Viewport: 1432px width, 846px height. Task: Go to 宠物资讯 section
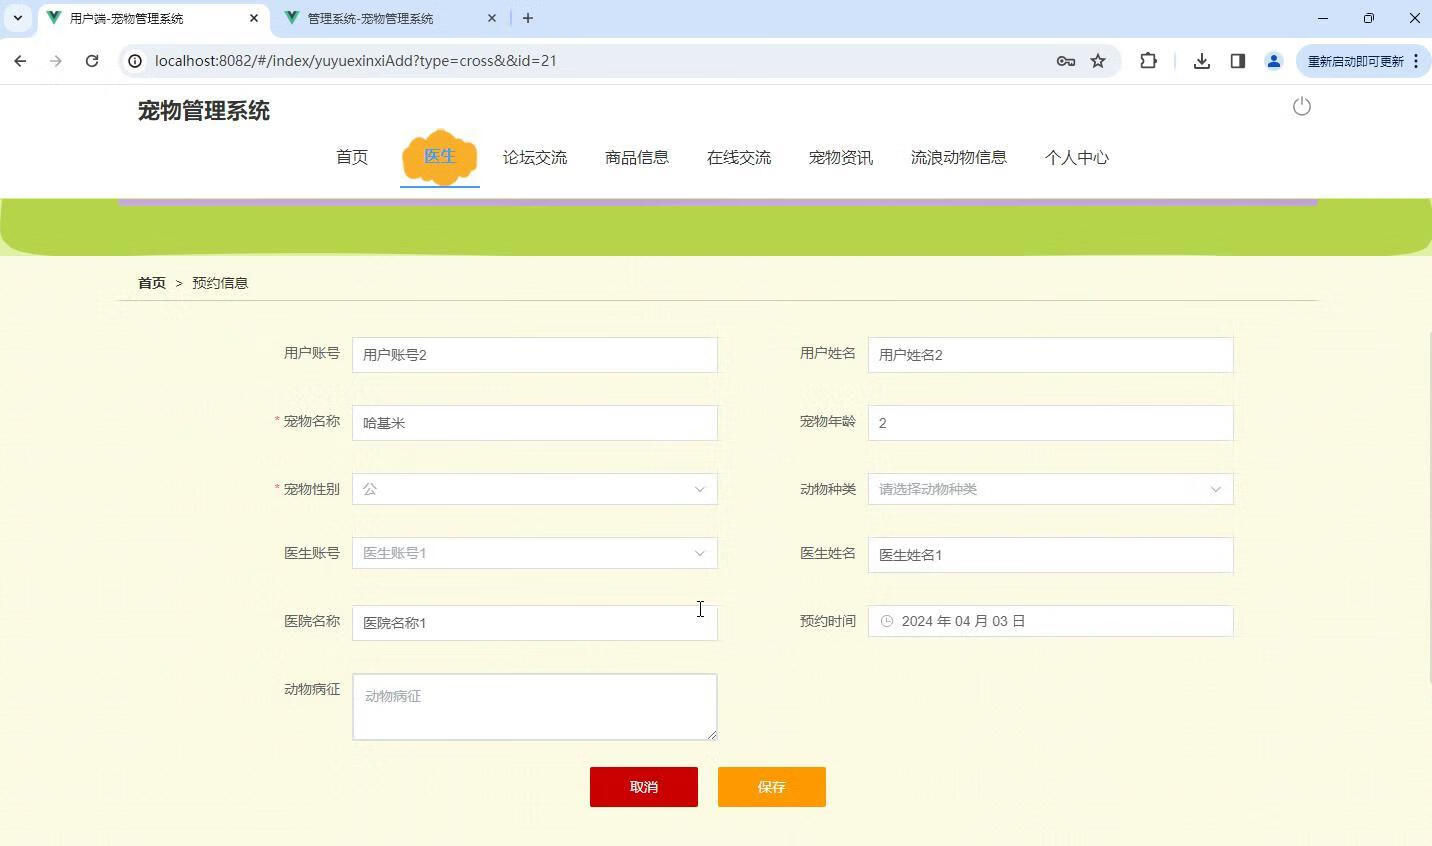(x=841, y=157)
